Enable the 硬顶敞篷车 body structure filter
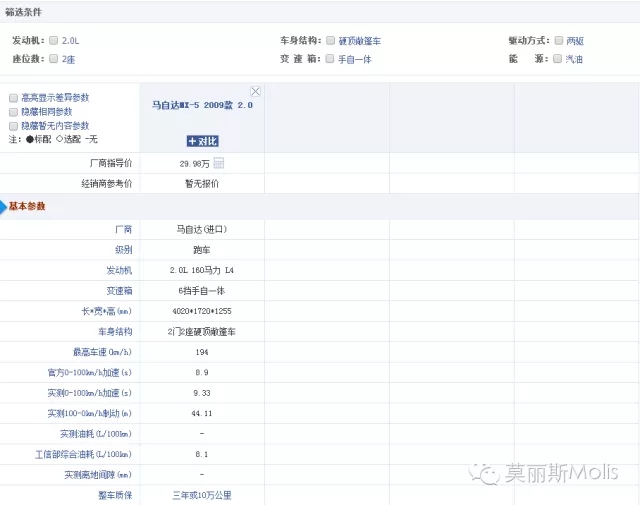 point(331,40)
